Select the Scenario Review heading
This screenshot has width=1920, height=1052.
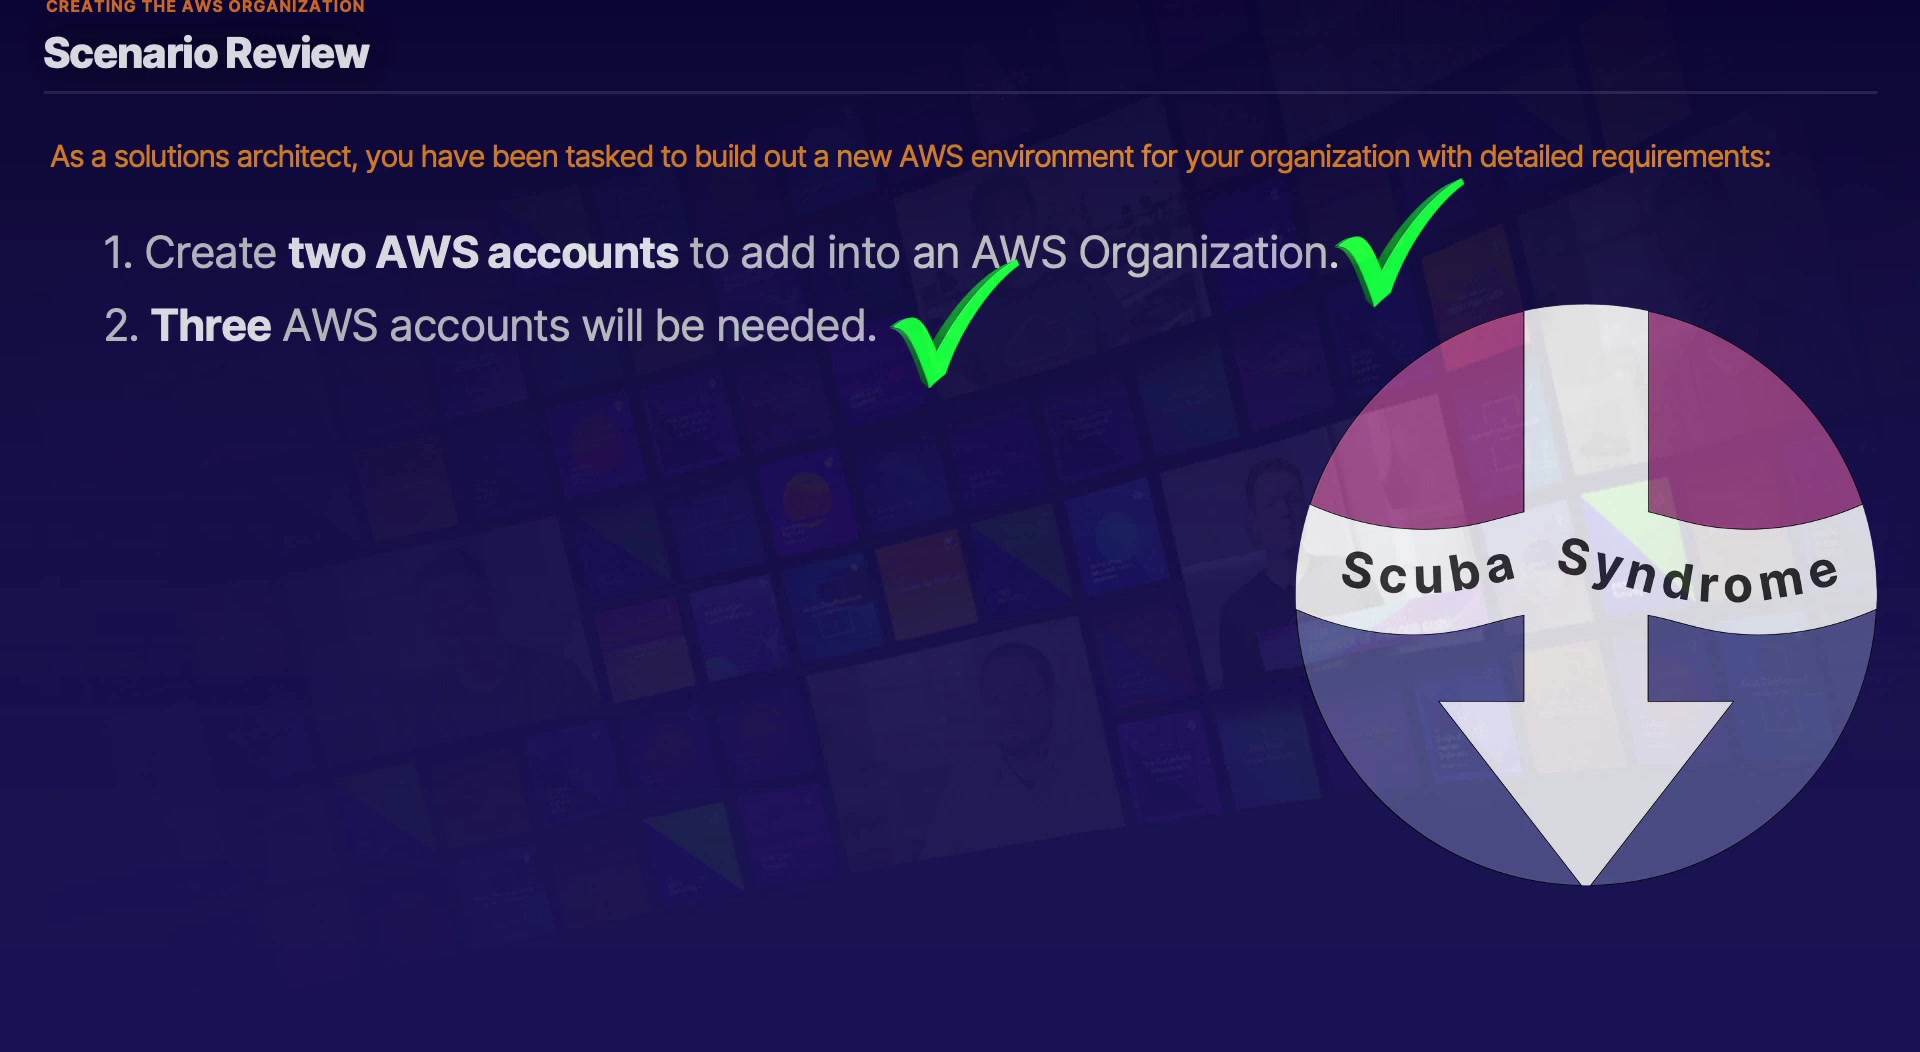pos(206,53)
